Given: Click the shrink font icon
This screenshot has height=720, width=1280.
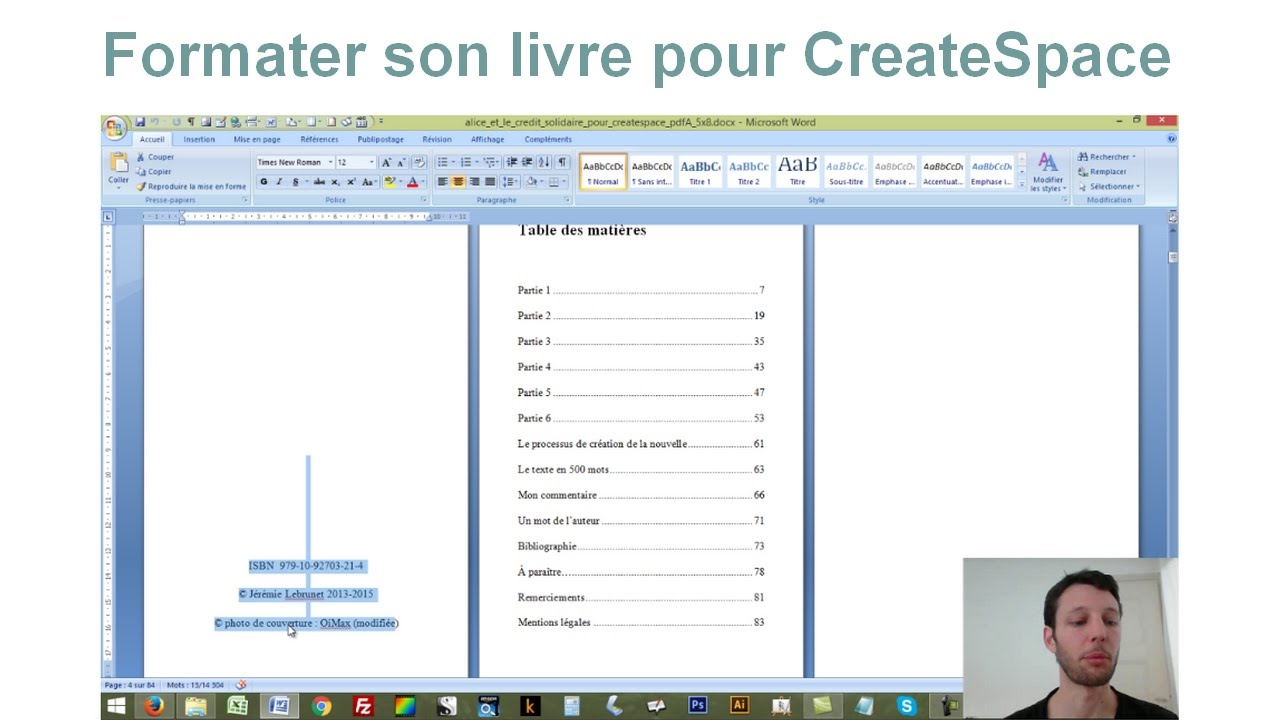Looking at the screenshot, I should tap(401, 162).
